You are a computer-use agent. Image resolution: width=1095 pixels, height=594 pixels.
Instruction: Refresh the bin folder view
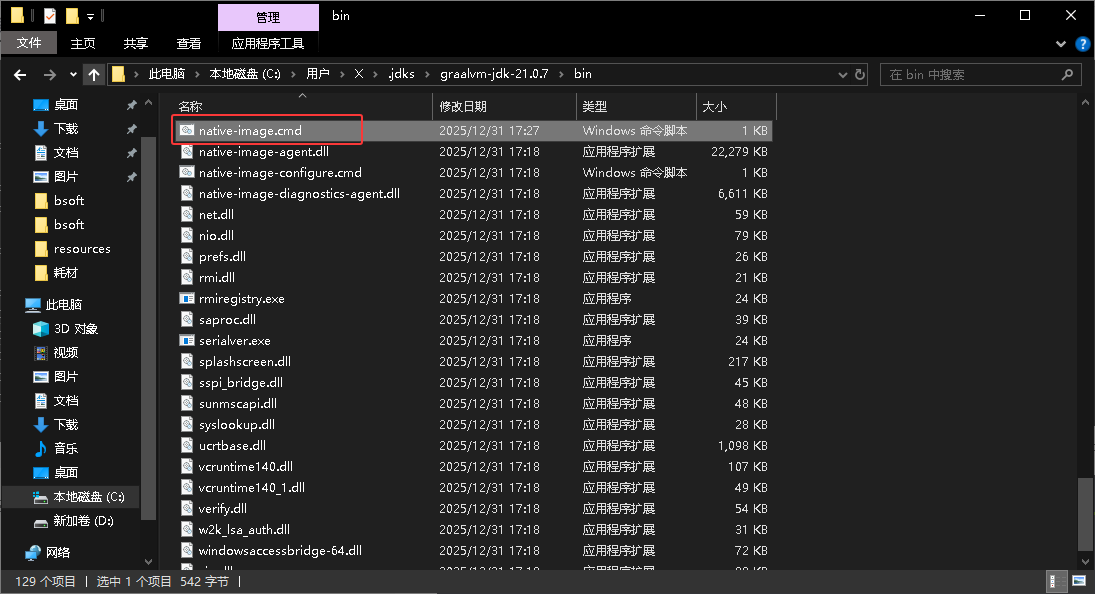860,74
